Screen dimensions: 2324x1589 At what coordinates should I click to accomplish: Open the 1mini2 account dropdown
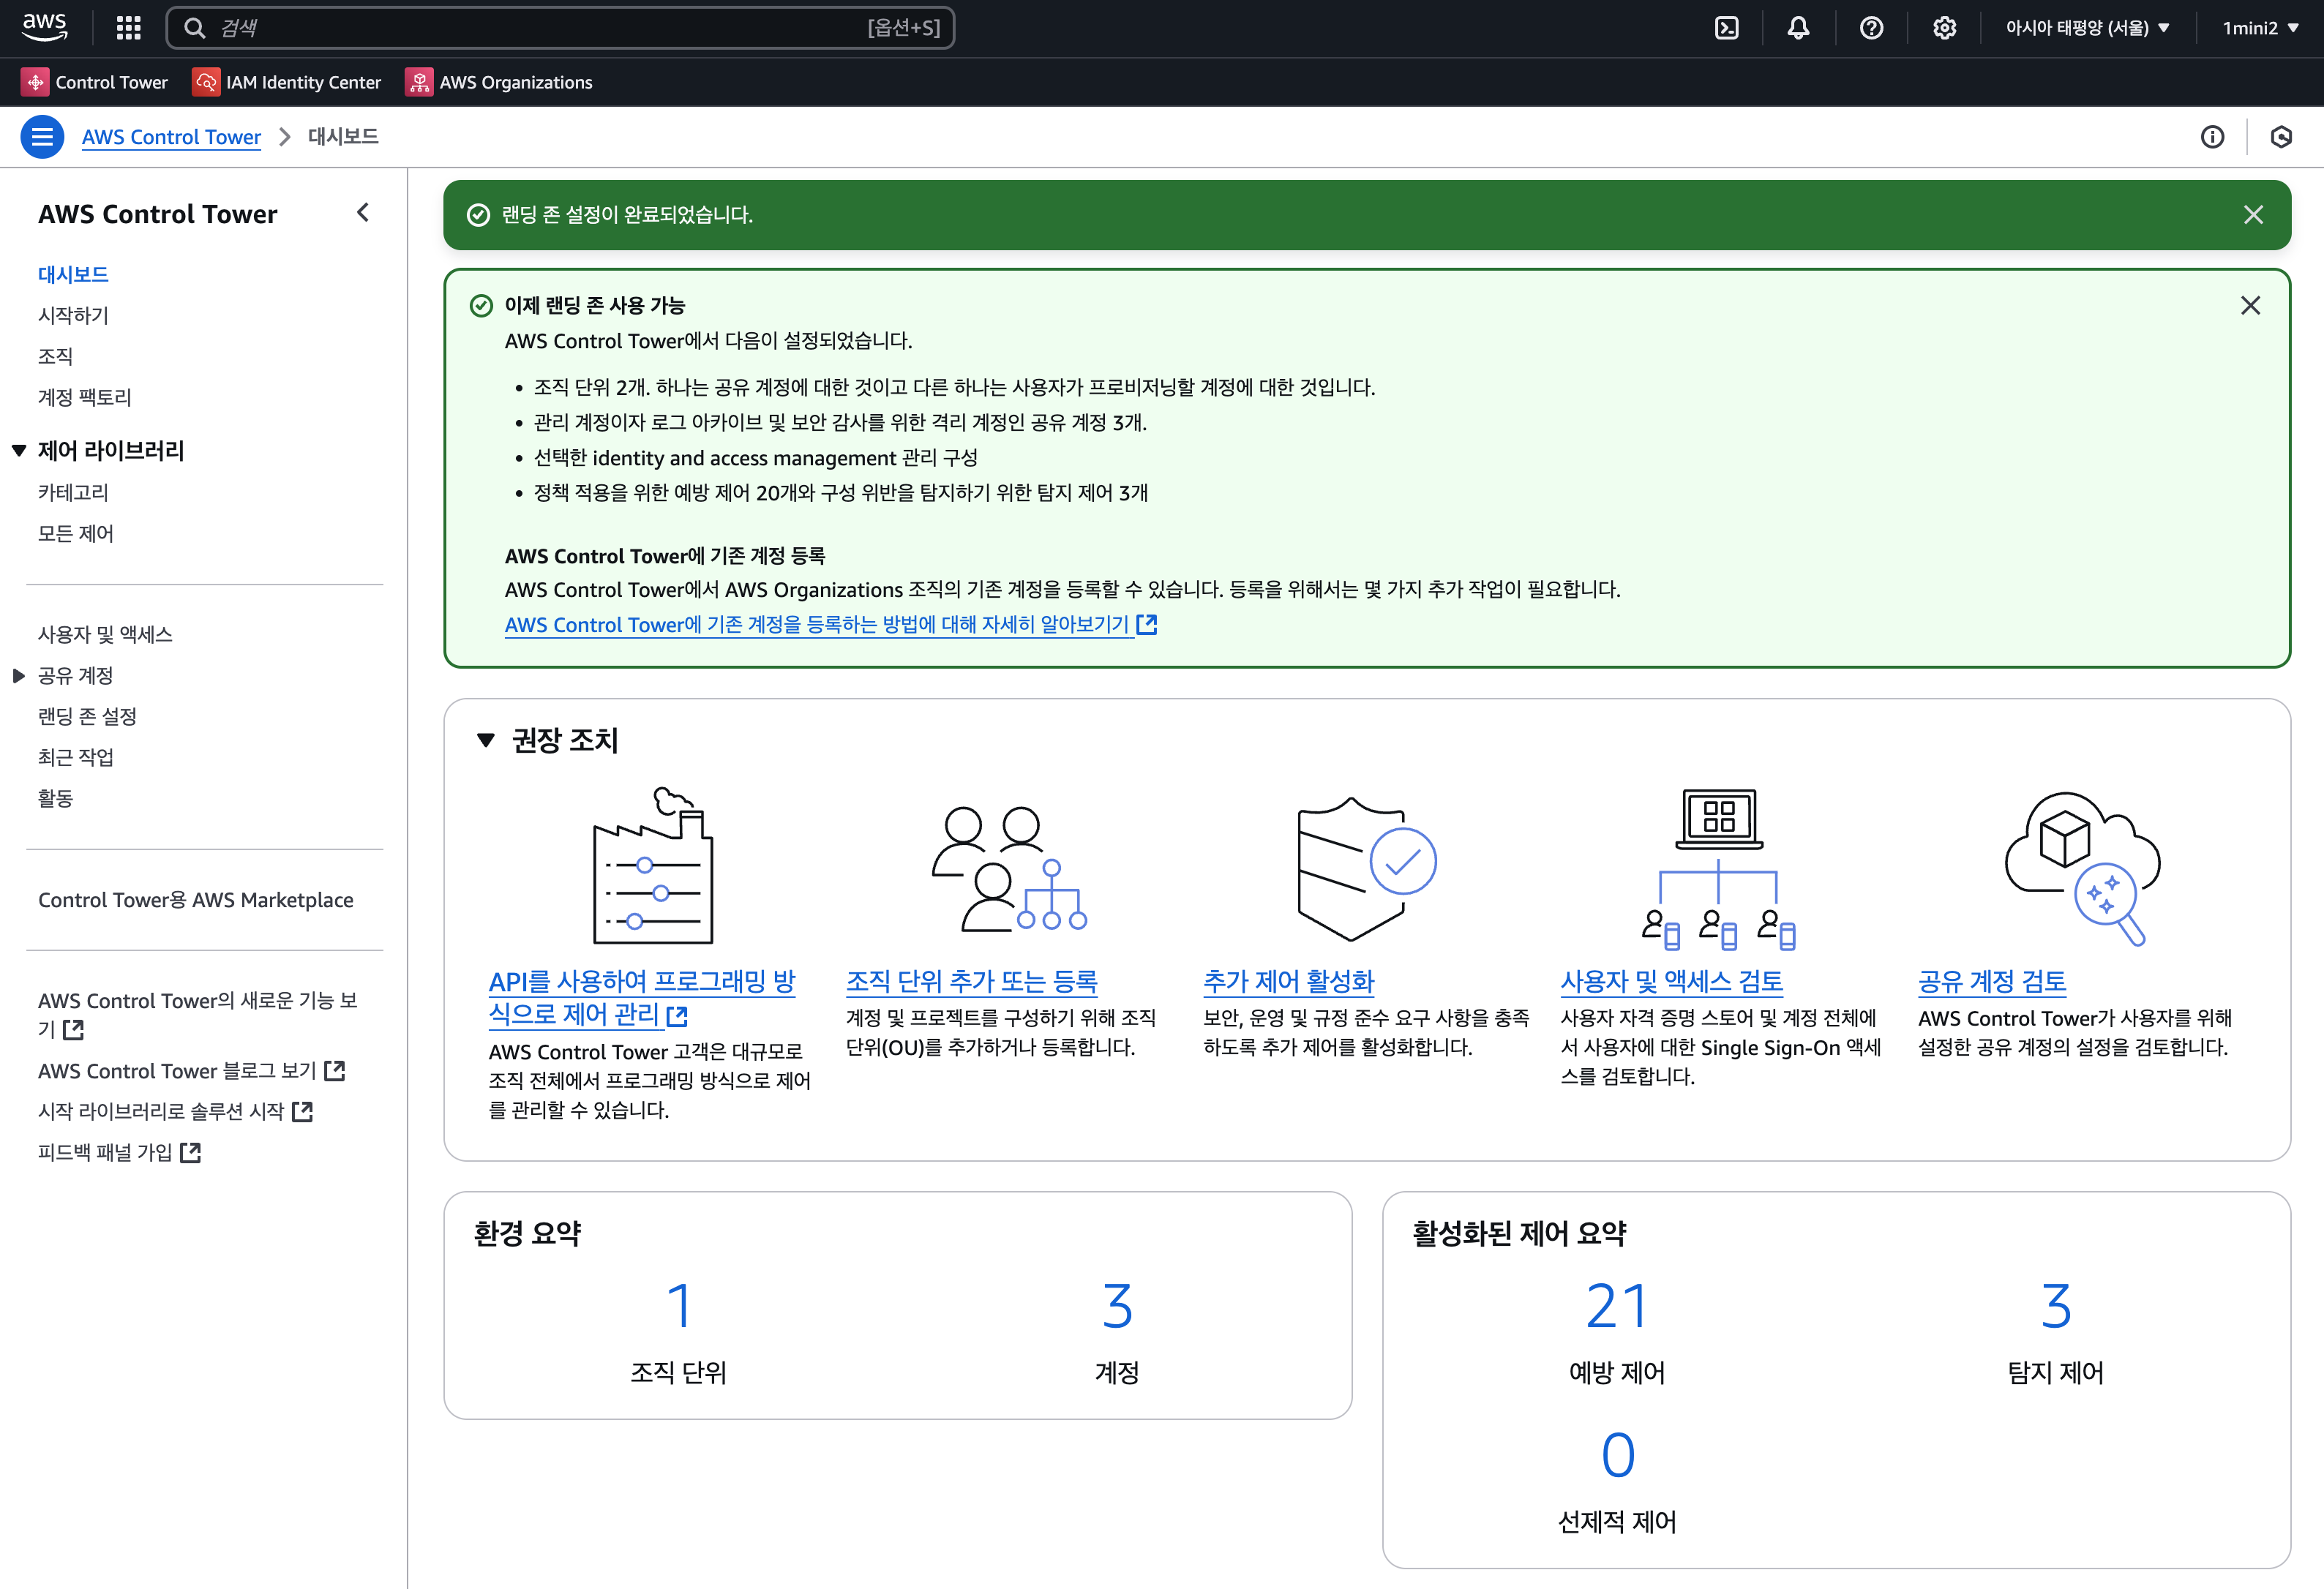click(x=2260, y=28)
